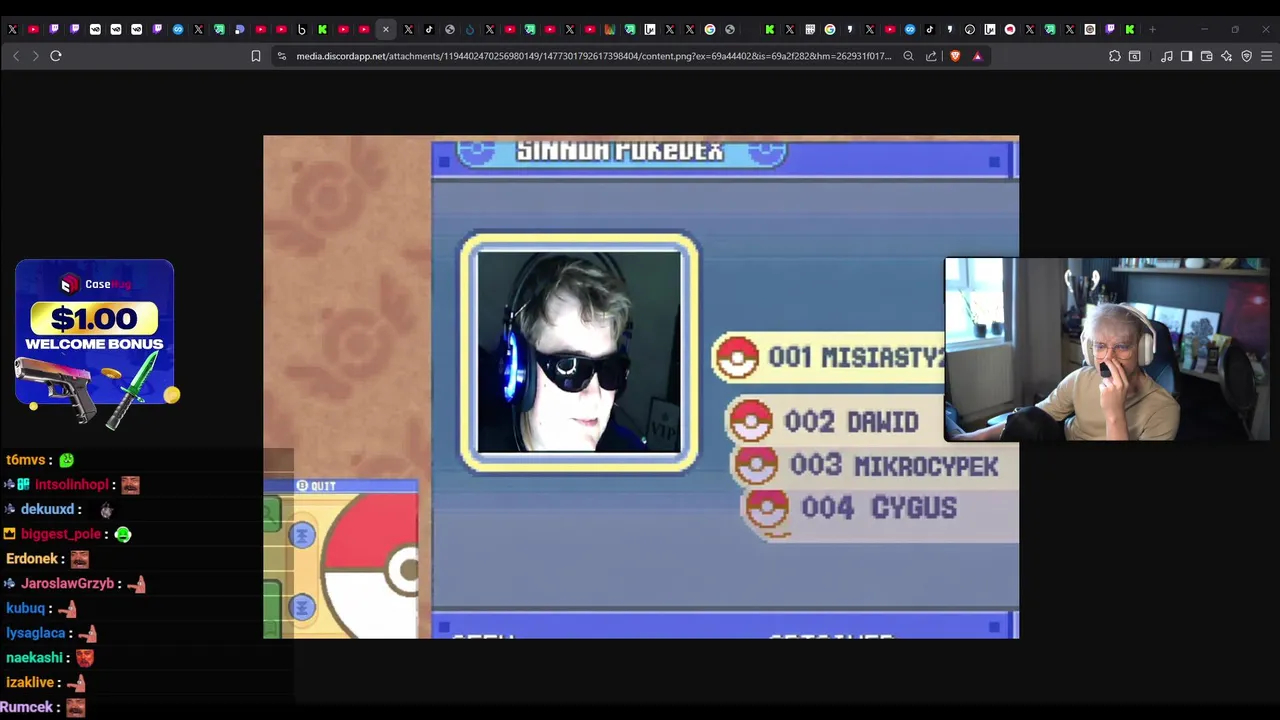The height and width of the screenshot is (720, 1280).
Task: Close the active tab
Action: [386, 29]
